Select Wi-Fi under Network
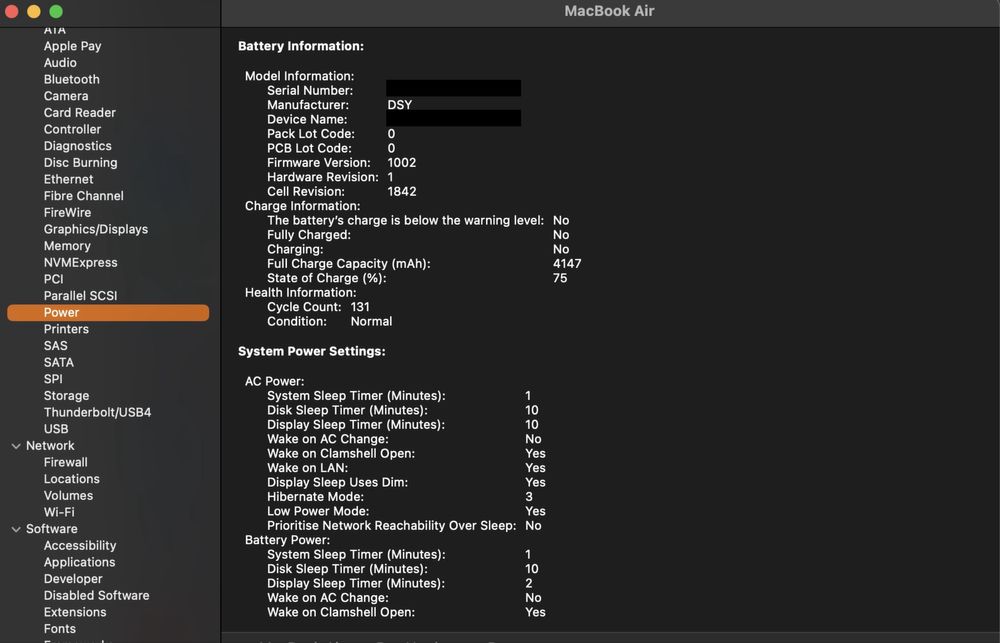 pos(59,512)
